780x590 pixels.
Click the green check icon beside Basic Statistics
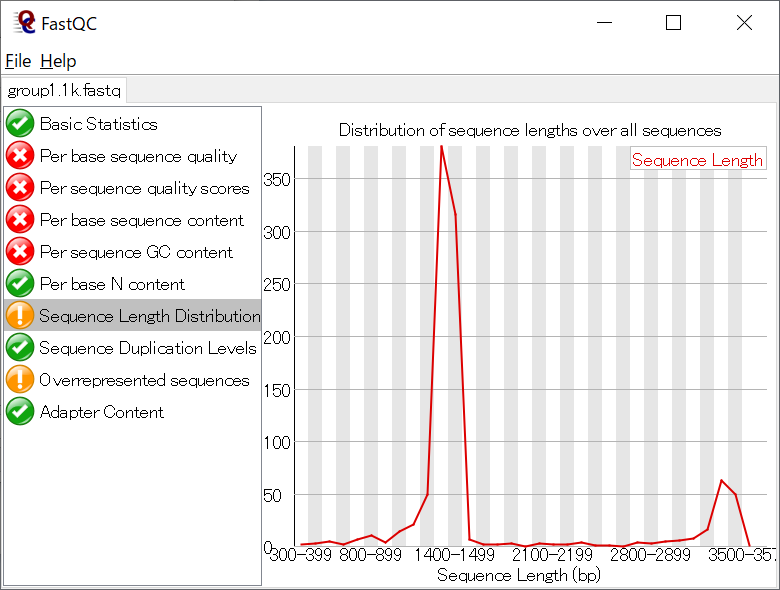[20, 123]
